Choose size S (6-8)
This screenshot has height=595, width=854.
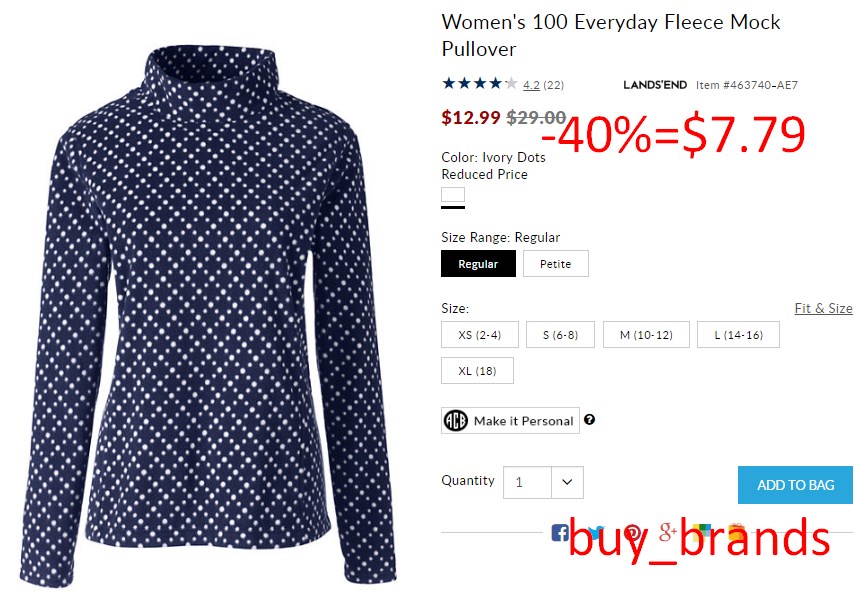[560, 335]
